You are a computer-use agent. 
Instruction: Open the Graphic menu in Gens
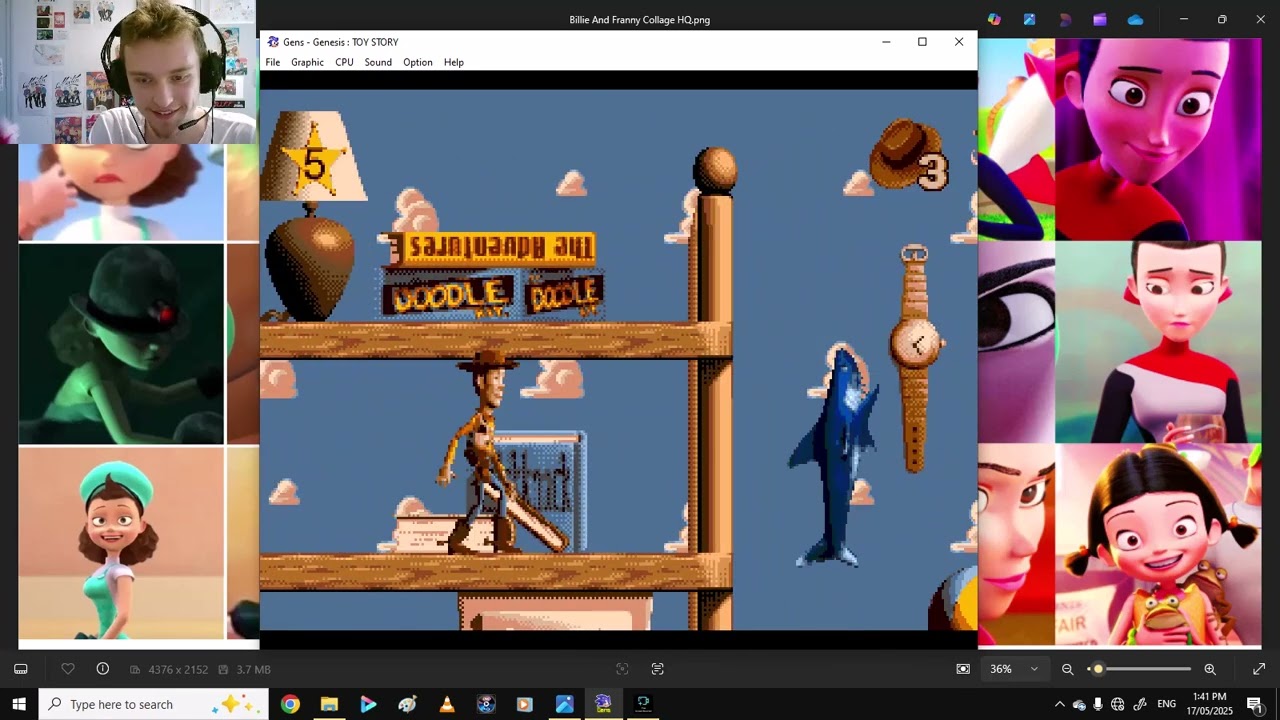click(x=307, y=62)
